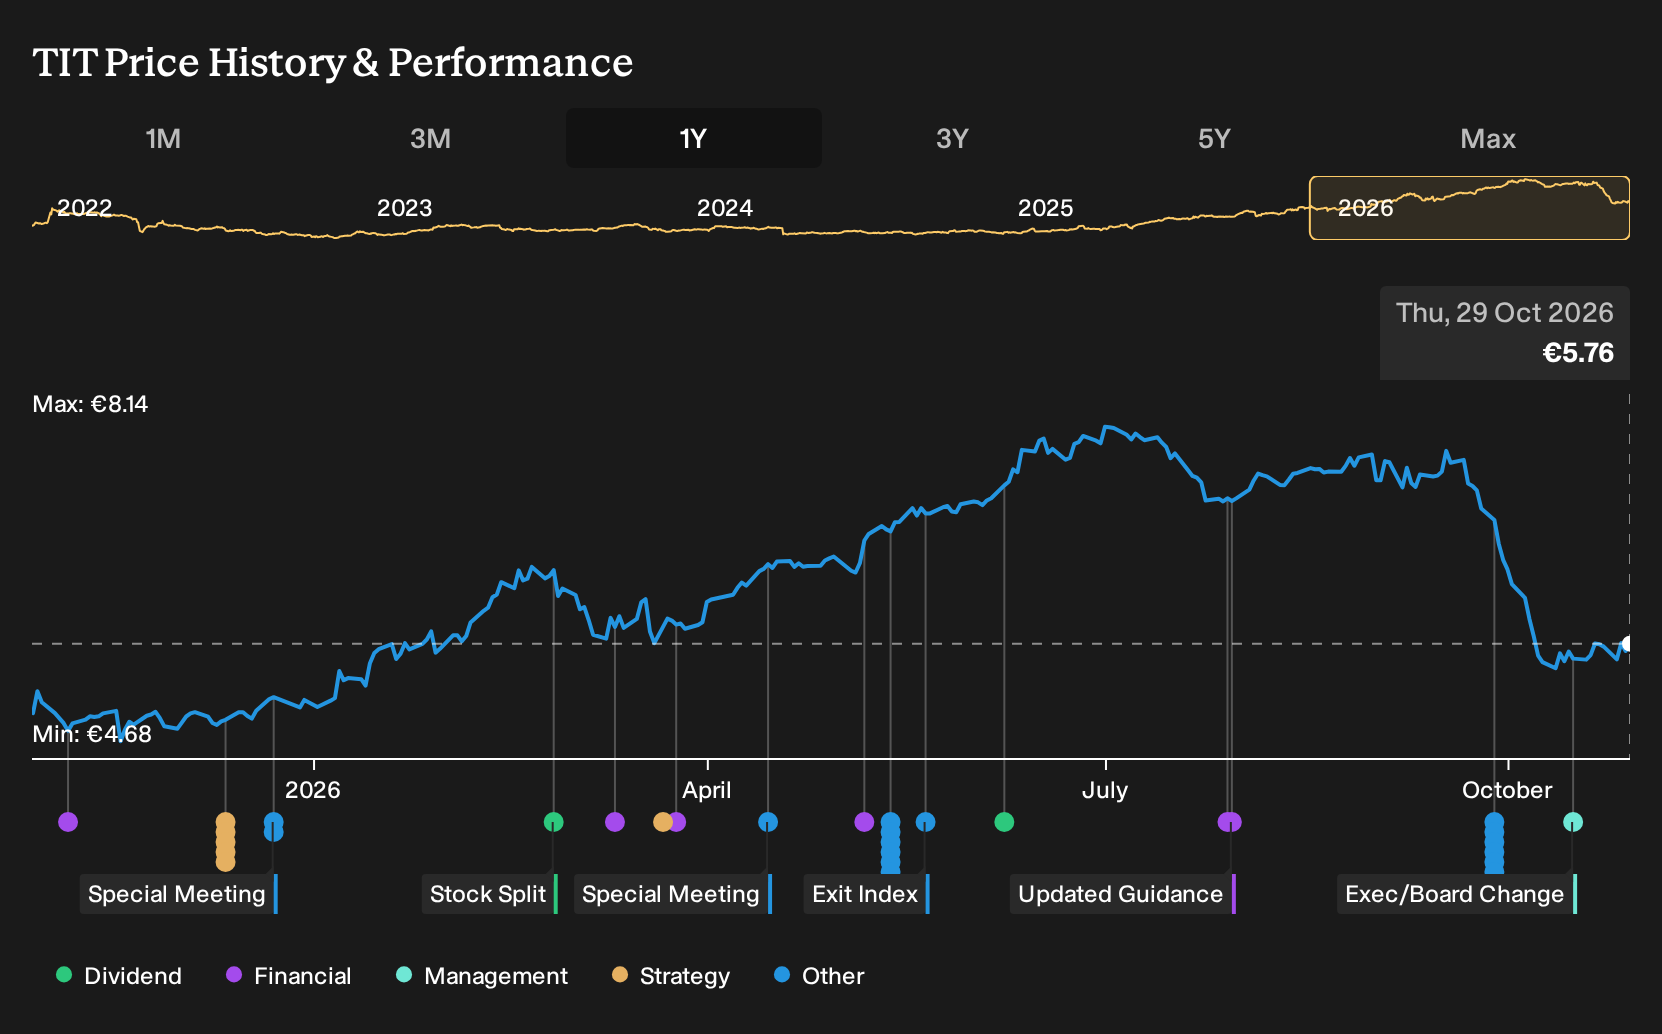This screenshot has height=1034, width=1662.
Task: Click green Dividend dot left of July
Action: (x=1005, y=822)
